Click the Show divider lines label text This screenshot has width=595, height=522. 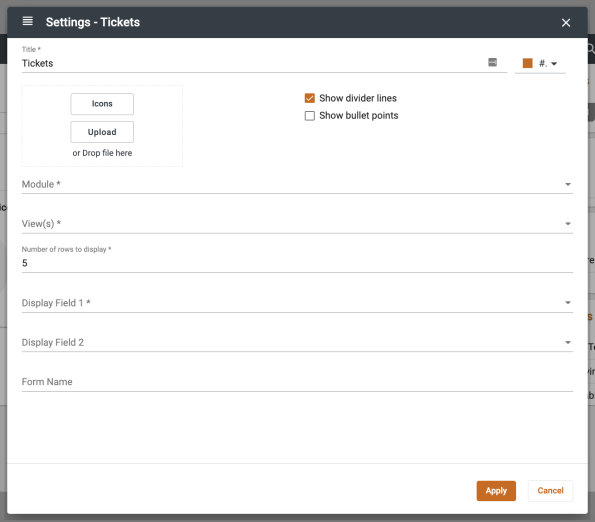tap(358, 98)
